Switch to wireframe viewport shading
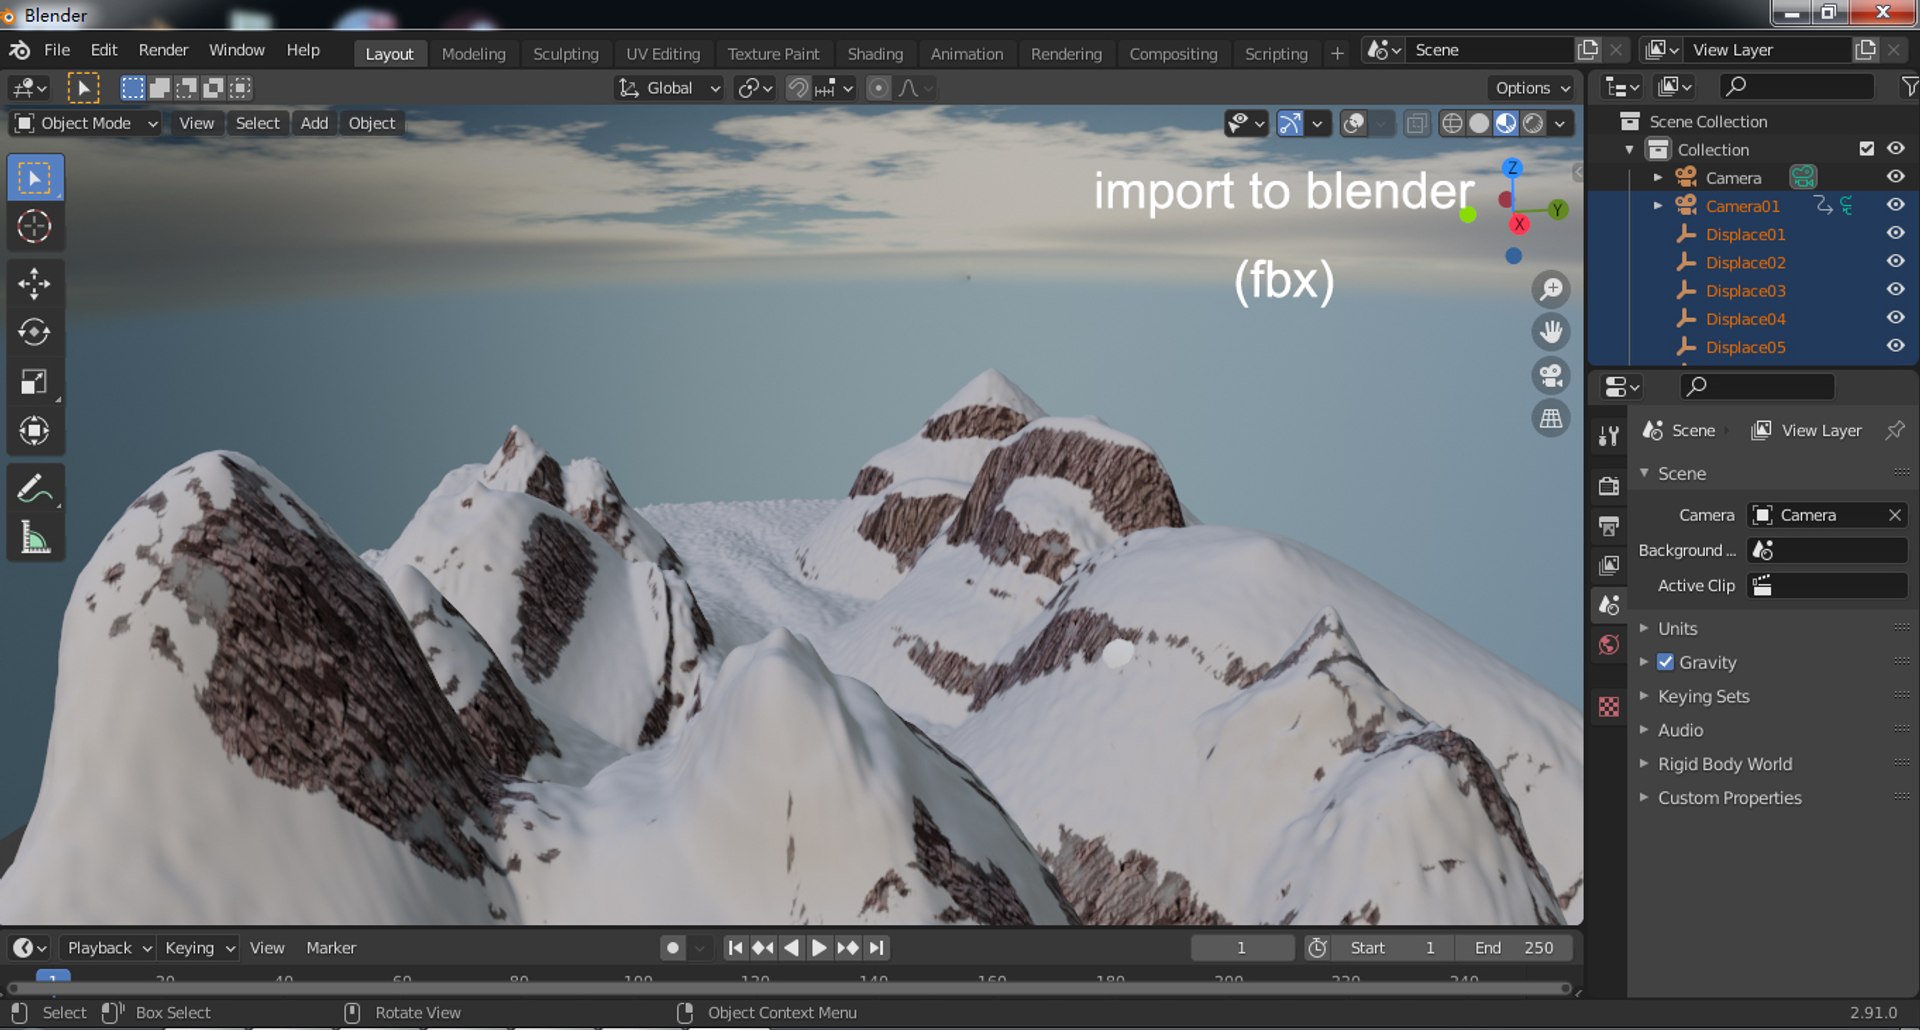The width and height of the screenshot is (1920, 1030). (1452, 123)
